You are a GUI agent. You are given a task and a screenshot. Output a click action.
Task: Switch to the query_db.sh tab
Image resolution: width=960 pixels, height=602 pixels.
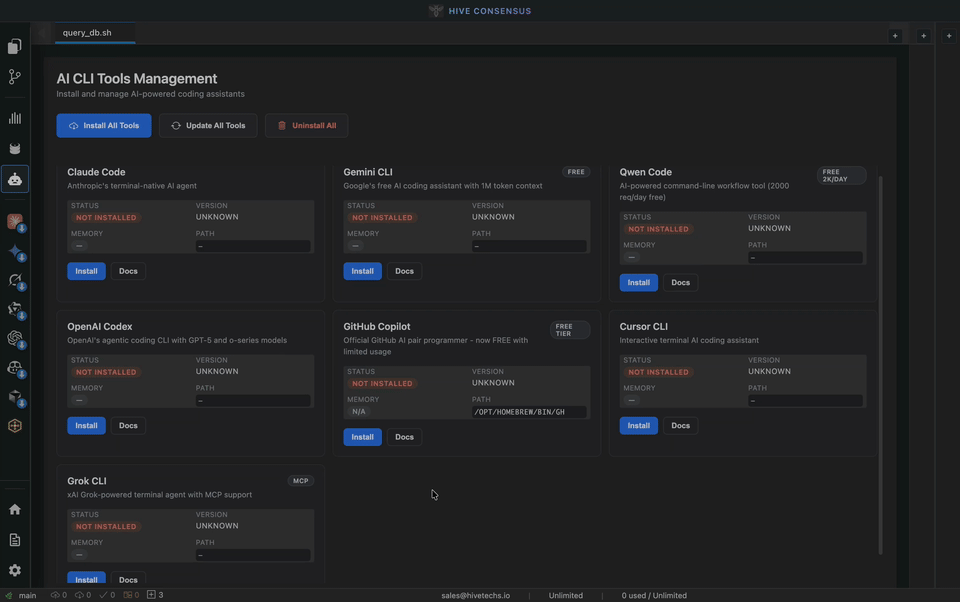87,33
